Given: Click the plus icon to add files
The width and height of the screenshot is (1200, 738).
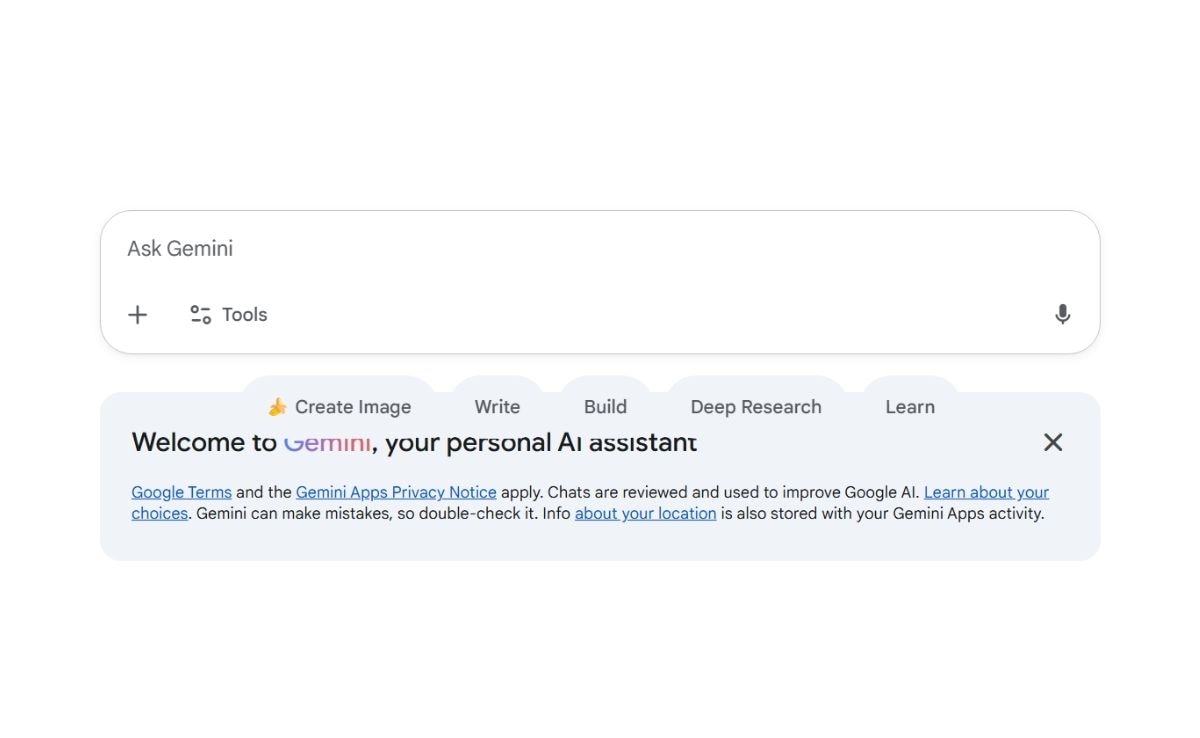Looking at the screenshot, I should [x=138, y=315].
